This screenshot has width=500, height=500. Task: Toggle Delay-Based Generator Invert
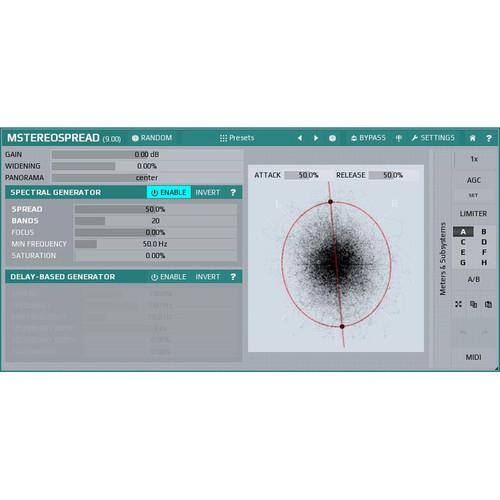click(x=208, y=277)
